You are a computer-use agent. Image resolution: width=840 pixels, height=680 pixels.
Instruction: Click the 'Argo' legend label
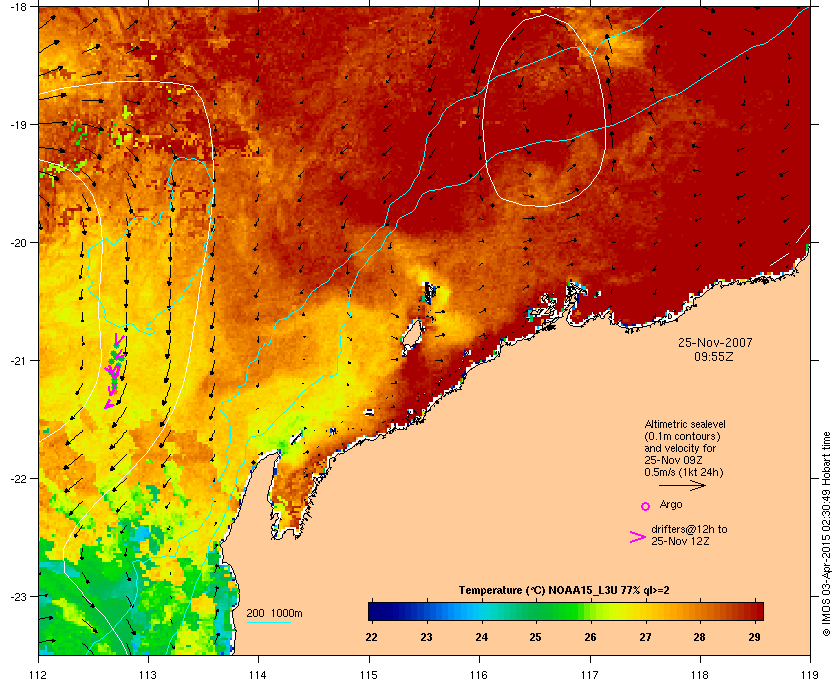click(671, 504)
